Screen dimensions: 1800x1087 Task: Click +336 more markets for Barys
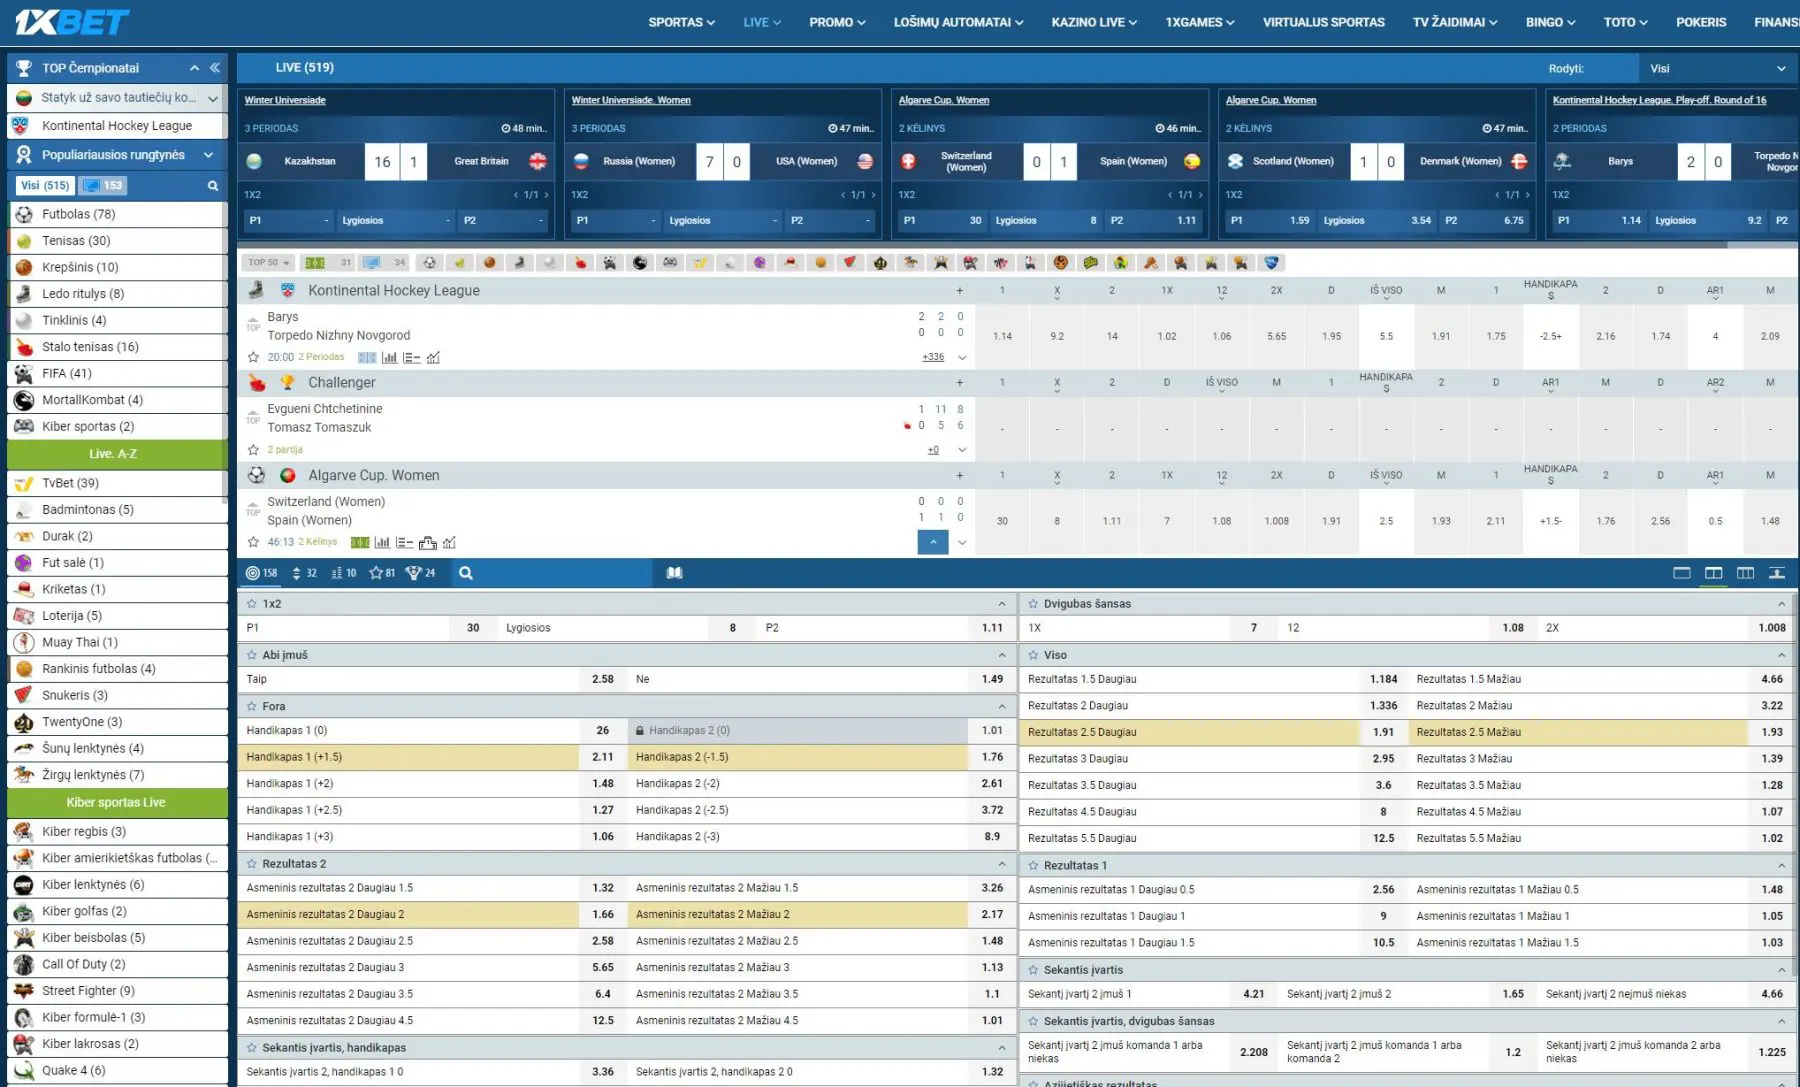[933, 357]
